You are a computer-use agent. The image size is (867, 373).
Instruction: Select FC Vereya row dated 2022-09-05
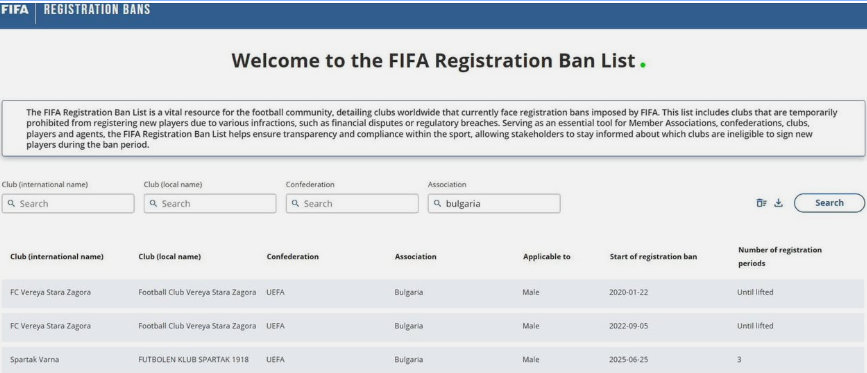pyautogui.click(x=433, y=327)
